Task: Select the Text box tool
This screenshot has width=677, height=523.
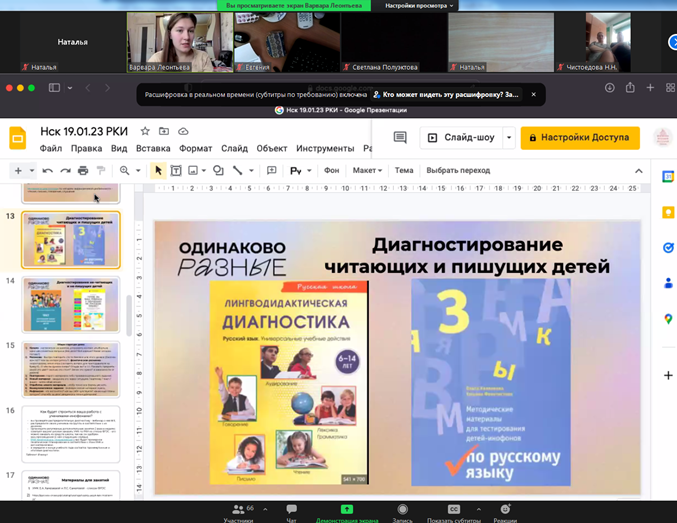Action: [x=176, y=171]
